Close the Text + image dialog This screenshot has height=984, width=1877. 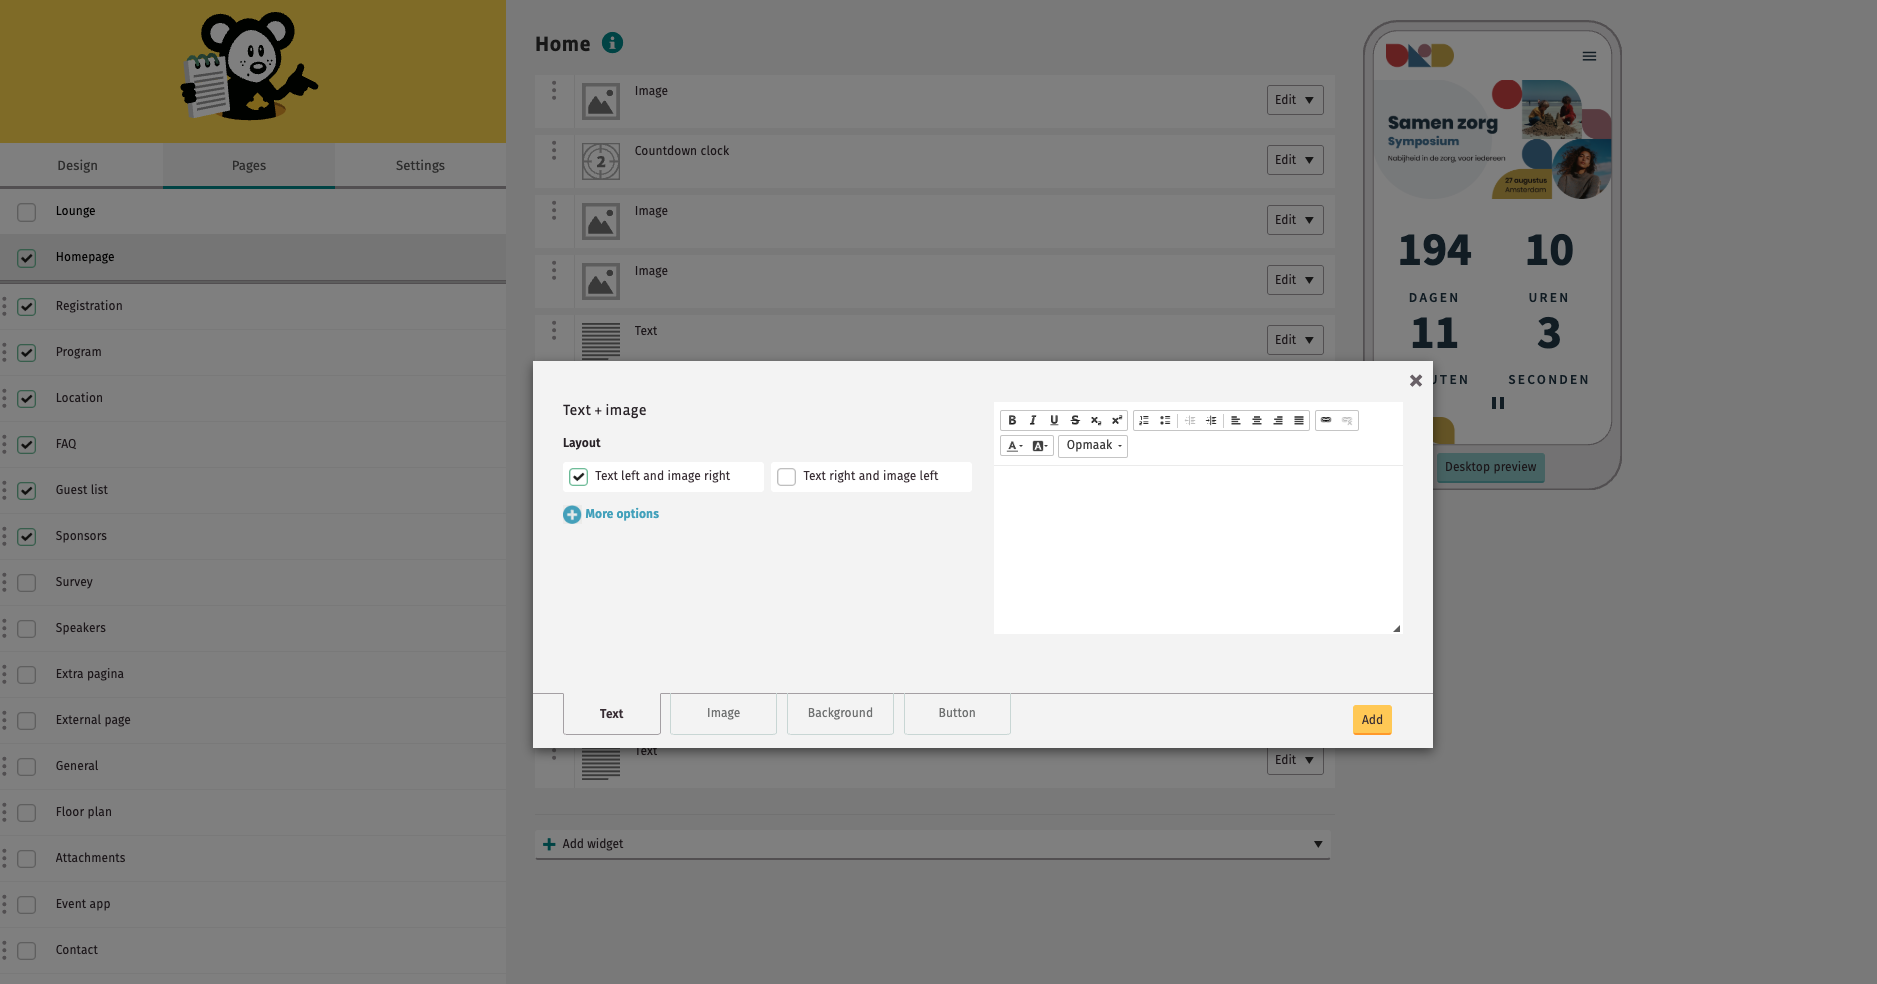tap(1415, 381)
